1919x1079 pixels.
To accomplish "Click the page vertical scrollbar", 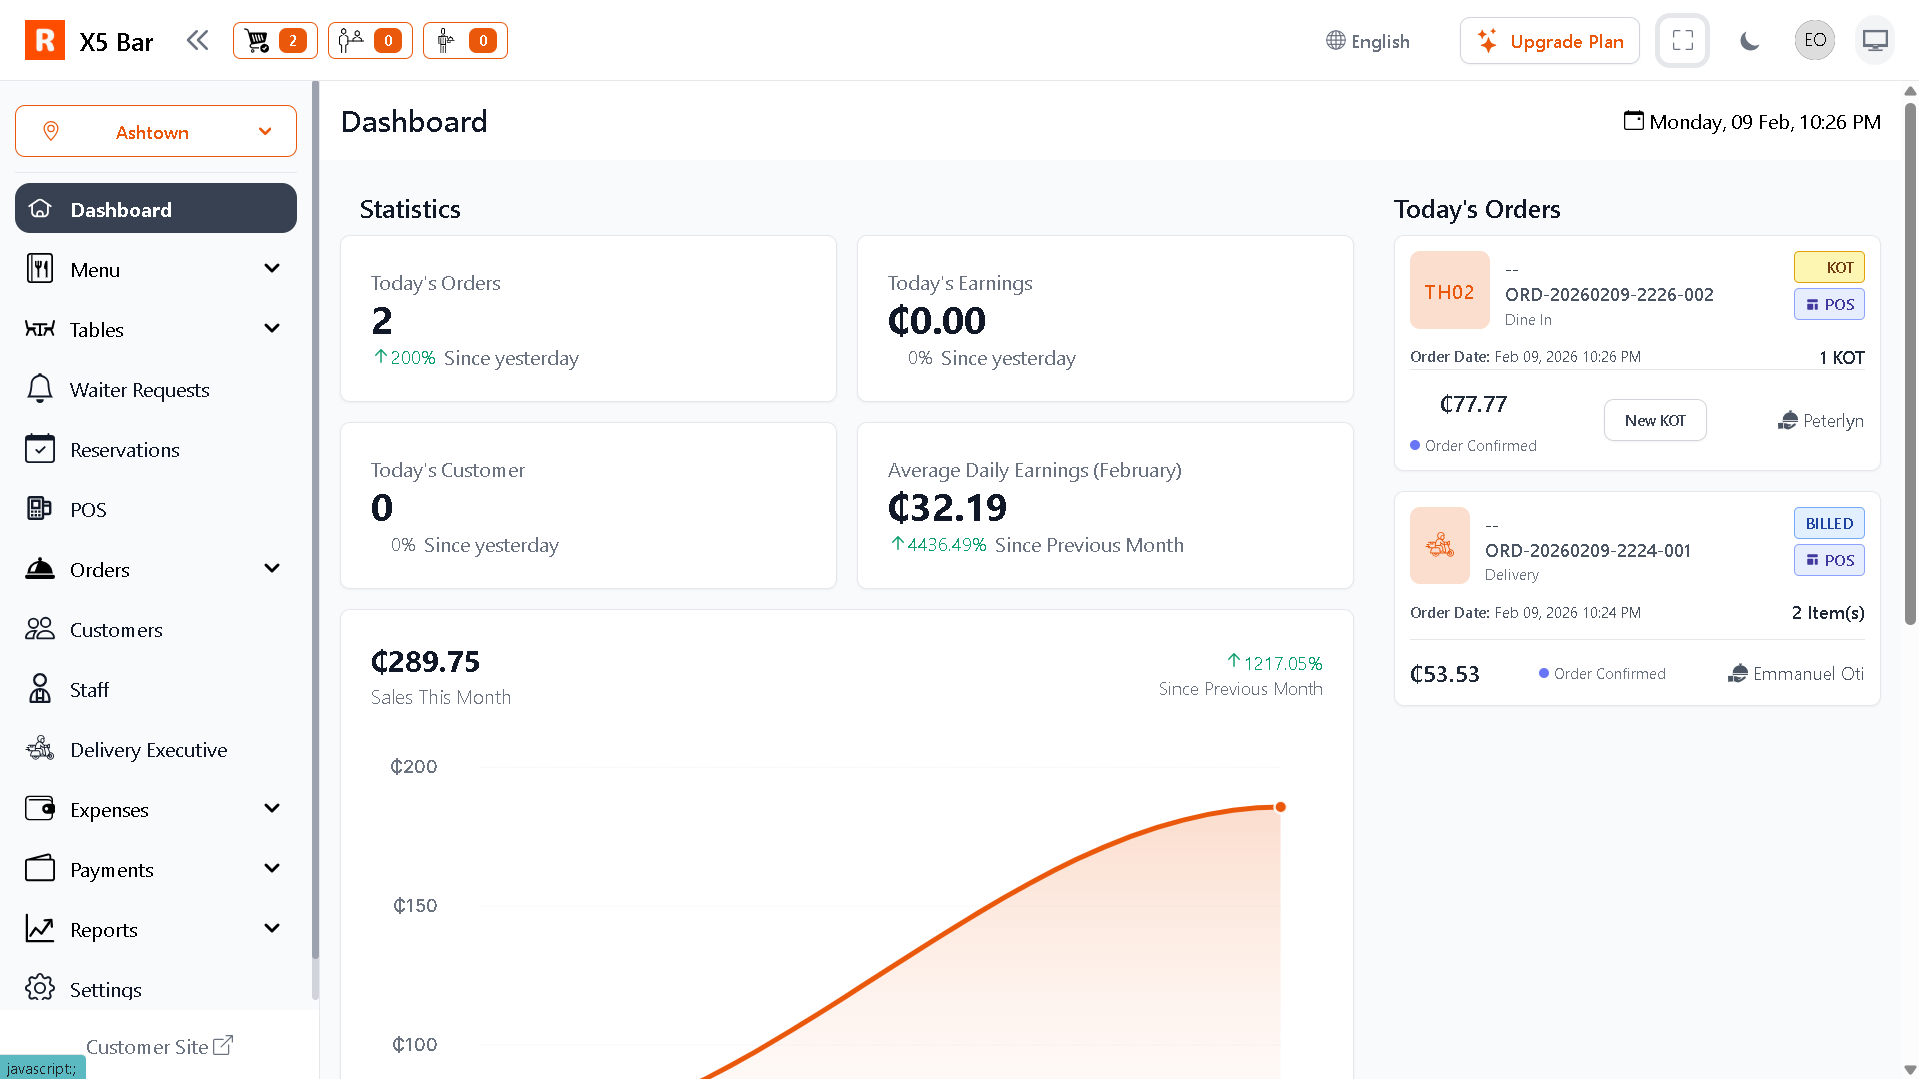I will point(1910,360).
